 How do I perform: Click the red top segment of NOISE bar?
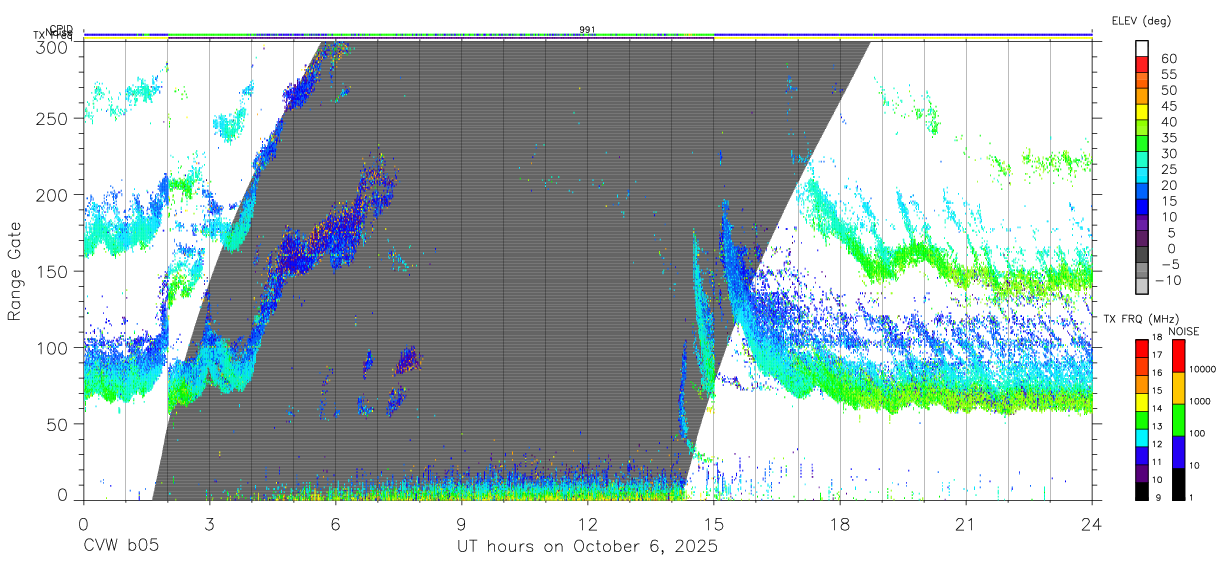(x=1177, y=356)
